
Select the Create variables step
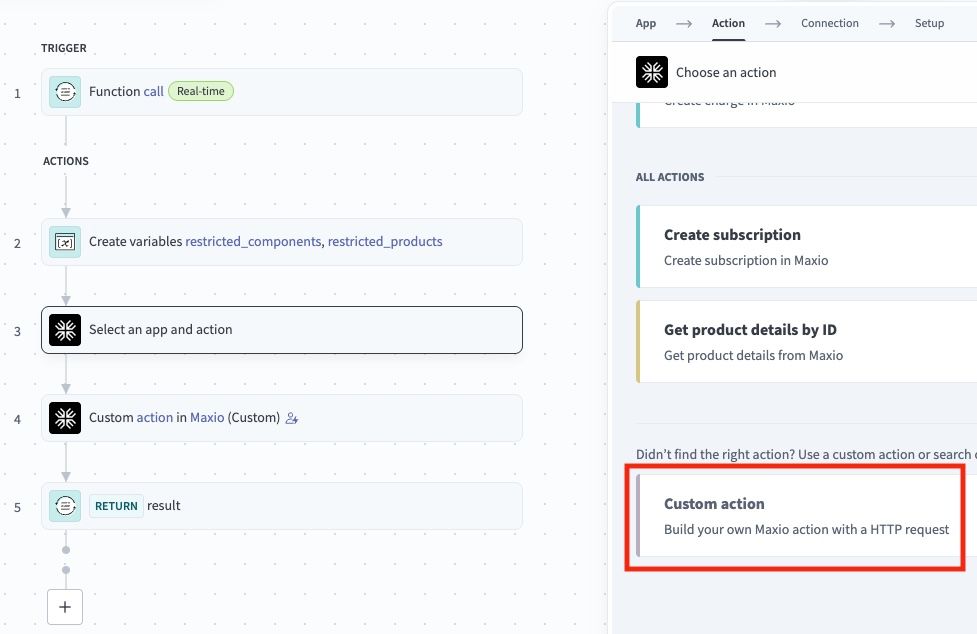282,242
